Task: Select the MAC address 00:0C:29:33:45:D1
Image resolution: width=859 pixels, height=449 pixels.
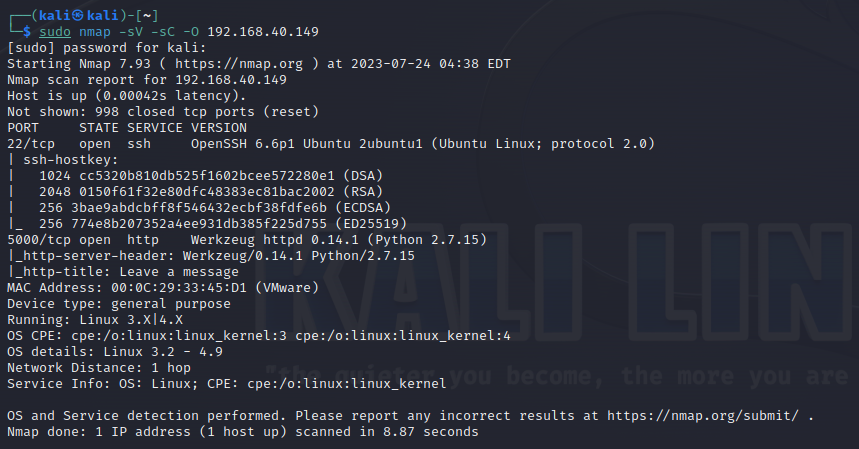Action: click(x=179, y=288)
